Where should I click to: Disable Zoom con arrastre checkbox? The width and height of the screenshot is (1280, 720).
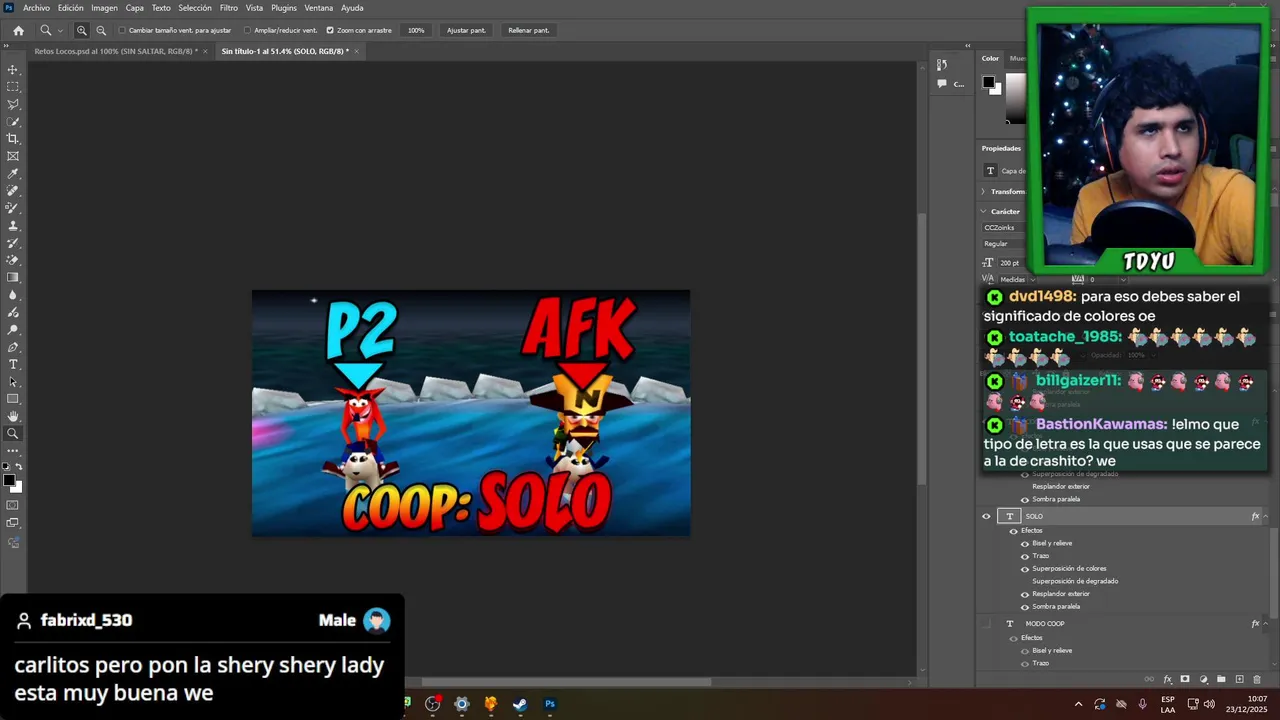pyautogui.click(x=330, y=30)
